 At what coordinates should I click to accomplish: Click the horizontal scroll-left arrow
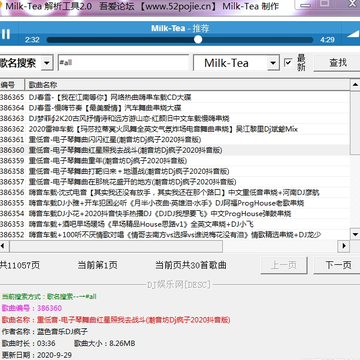(x=4, y=246)
